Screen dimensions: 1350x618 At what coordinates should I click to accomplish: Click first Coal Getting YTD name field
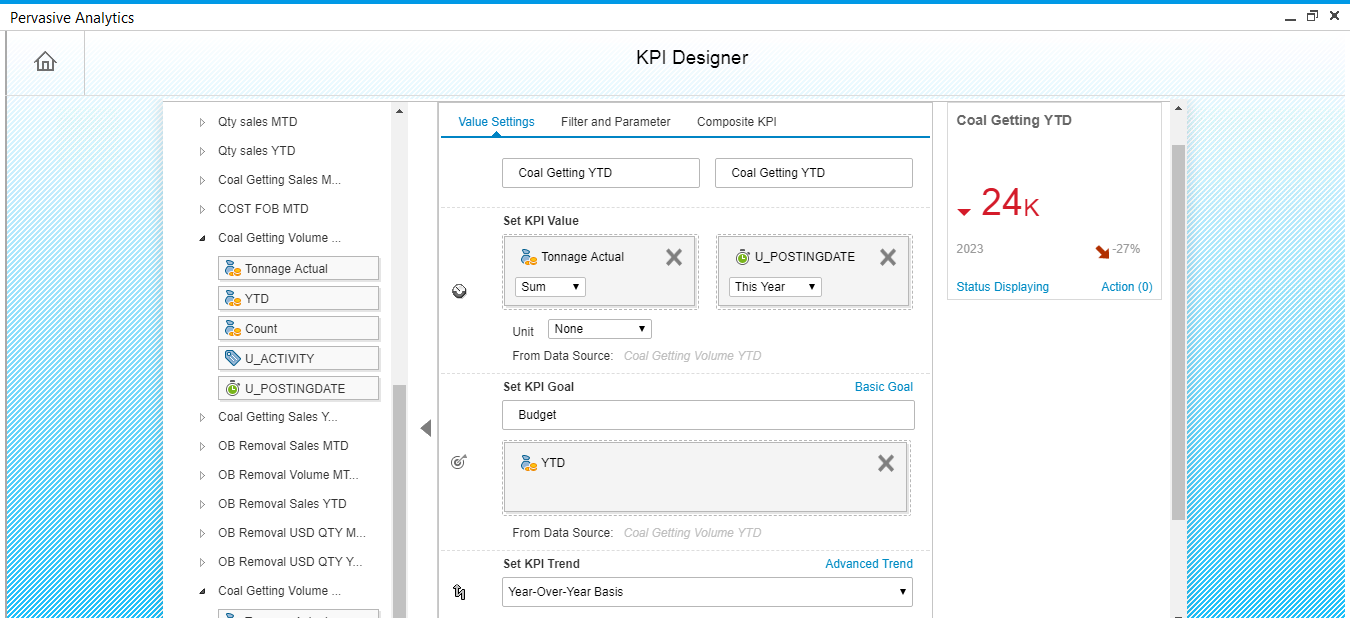601,173
